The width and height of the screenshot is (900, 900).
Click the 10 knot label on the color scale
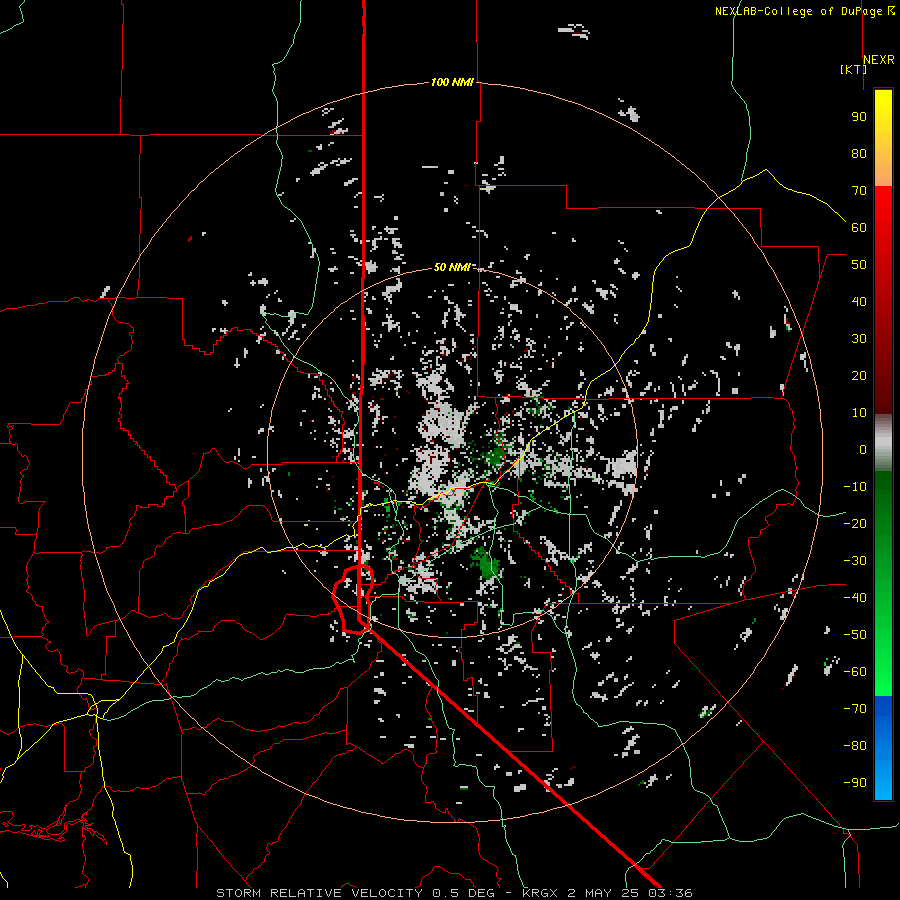[859, 413]
